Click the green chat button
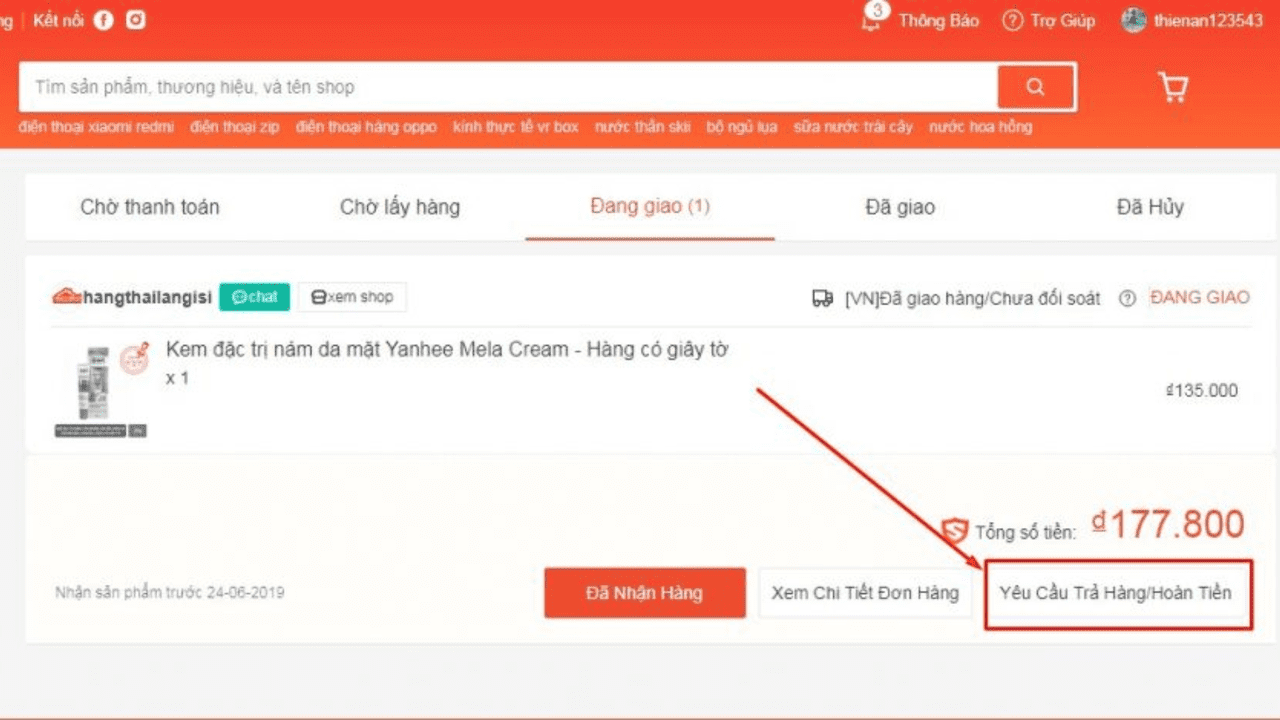The width and height of the screenshot is (1280, 720). click(255, 297)
